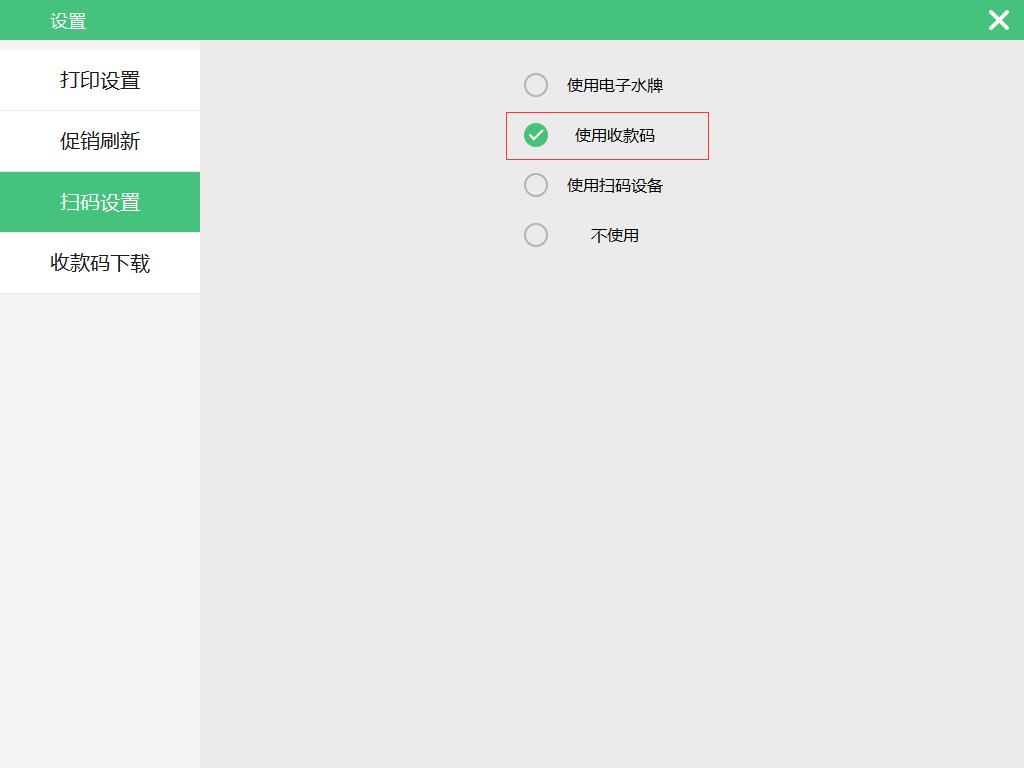The image size is (1024, 768).
Task: Click the 不使用 label text
Action: click(x=615, y=235)
